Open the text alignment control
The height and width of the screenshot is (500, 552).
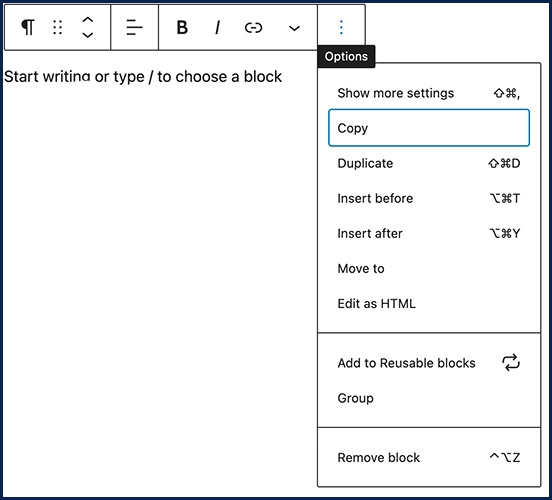click(x=134, y=27)
